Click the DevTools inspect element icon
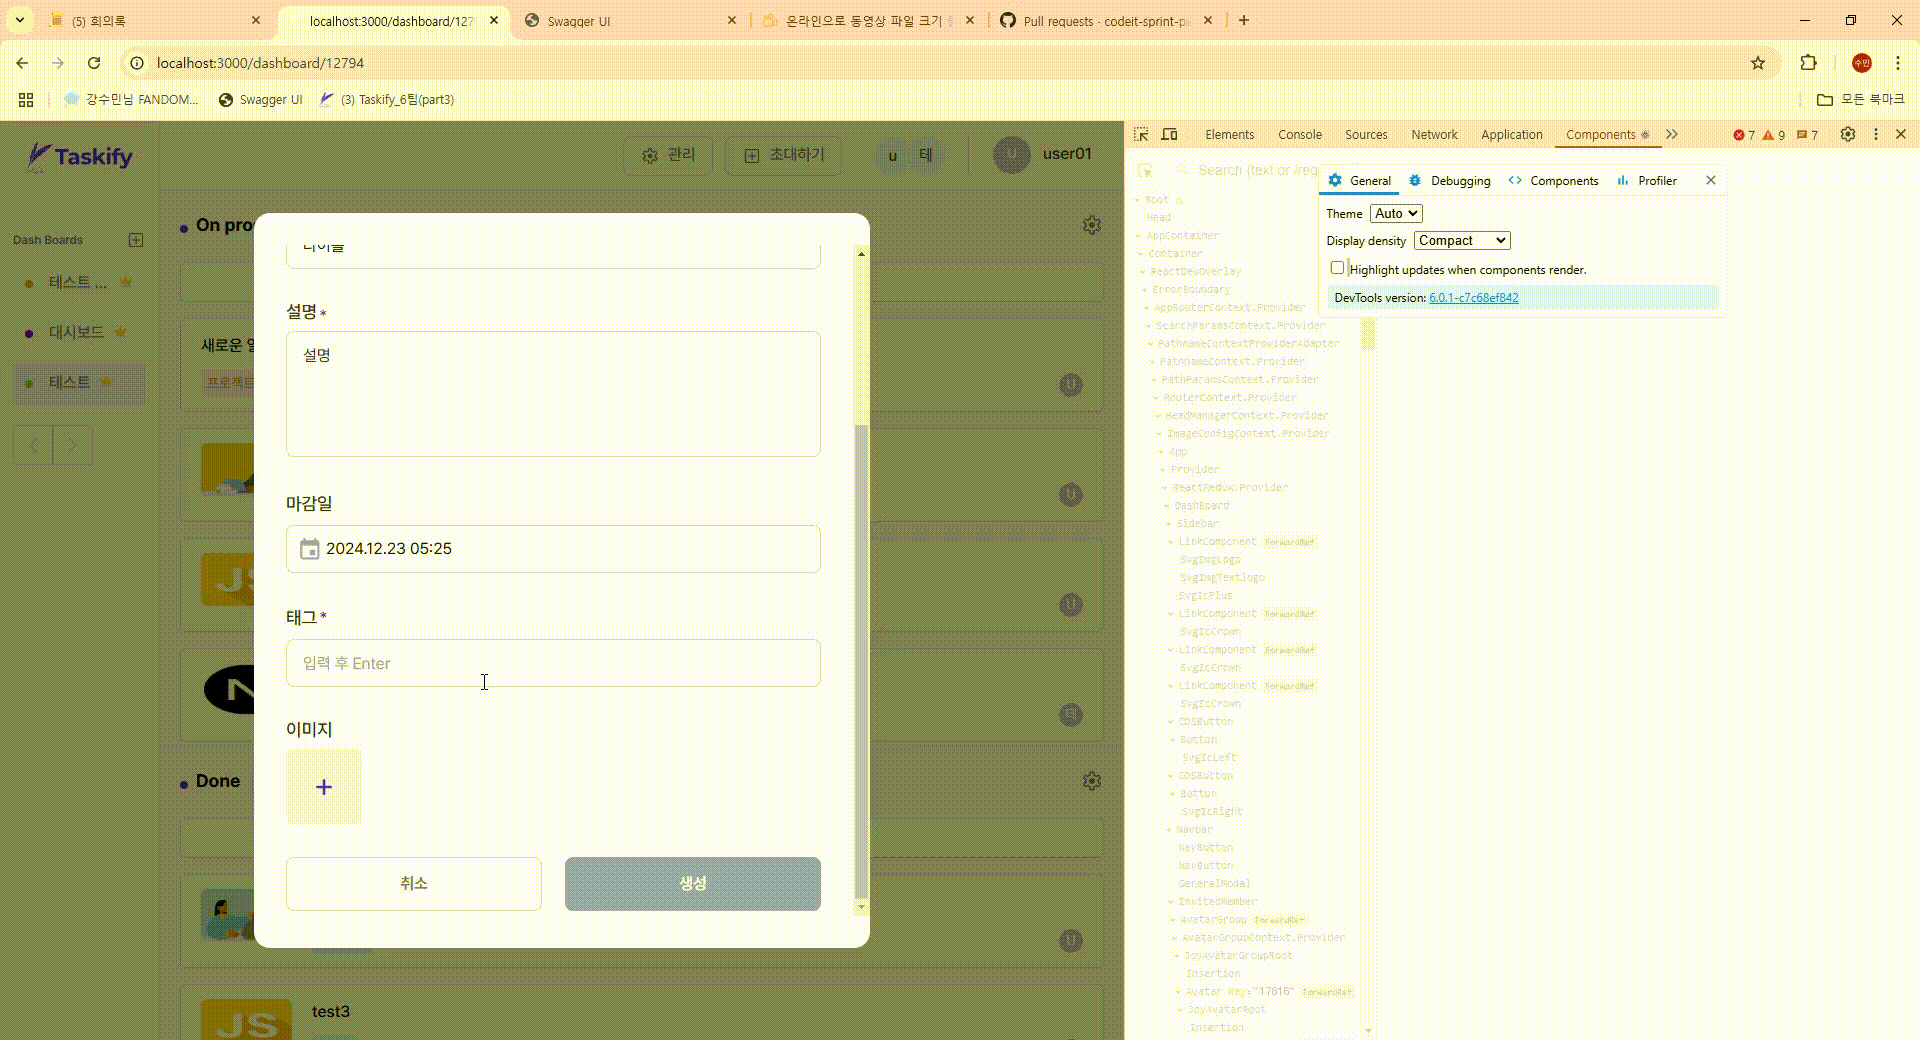1920x1040 pixels. [x=1141, y=134]
